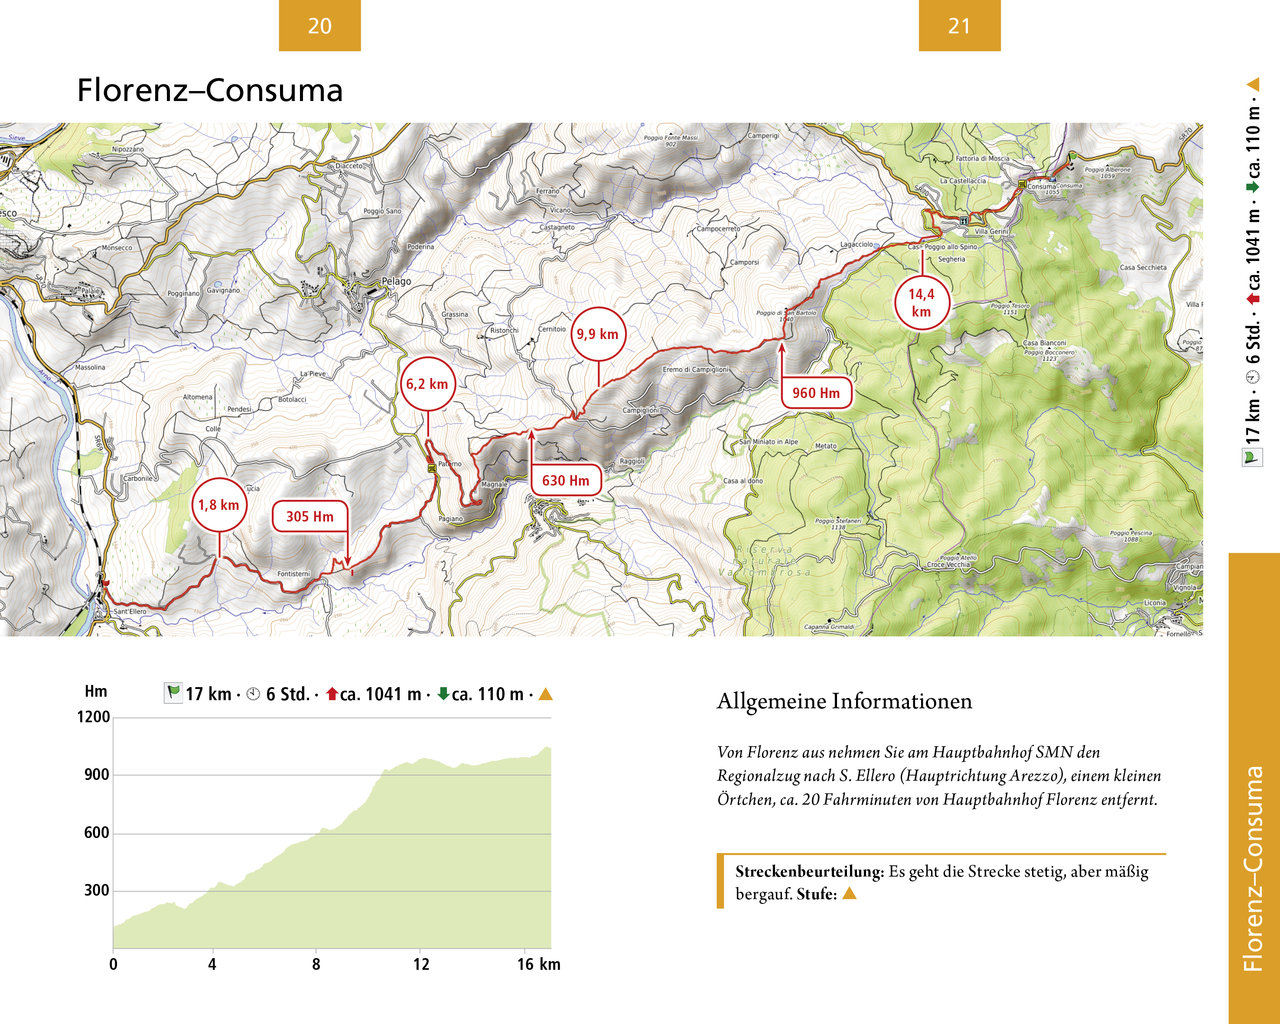This screenshot has width=1280, height=1024.
Task: Click the "14,4 km" circular map marker
Action: tap(921, 303)
